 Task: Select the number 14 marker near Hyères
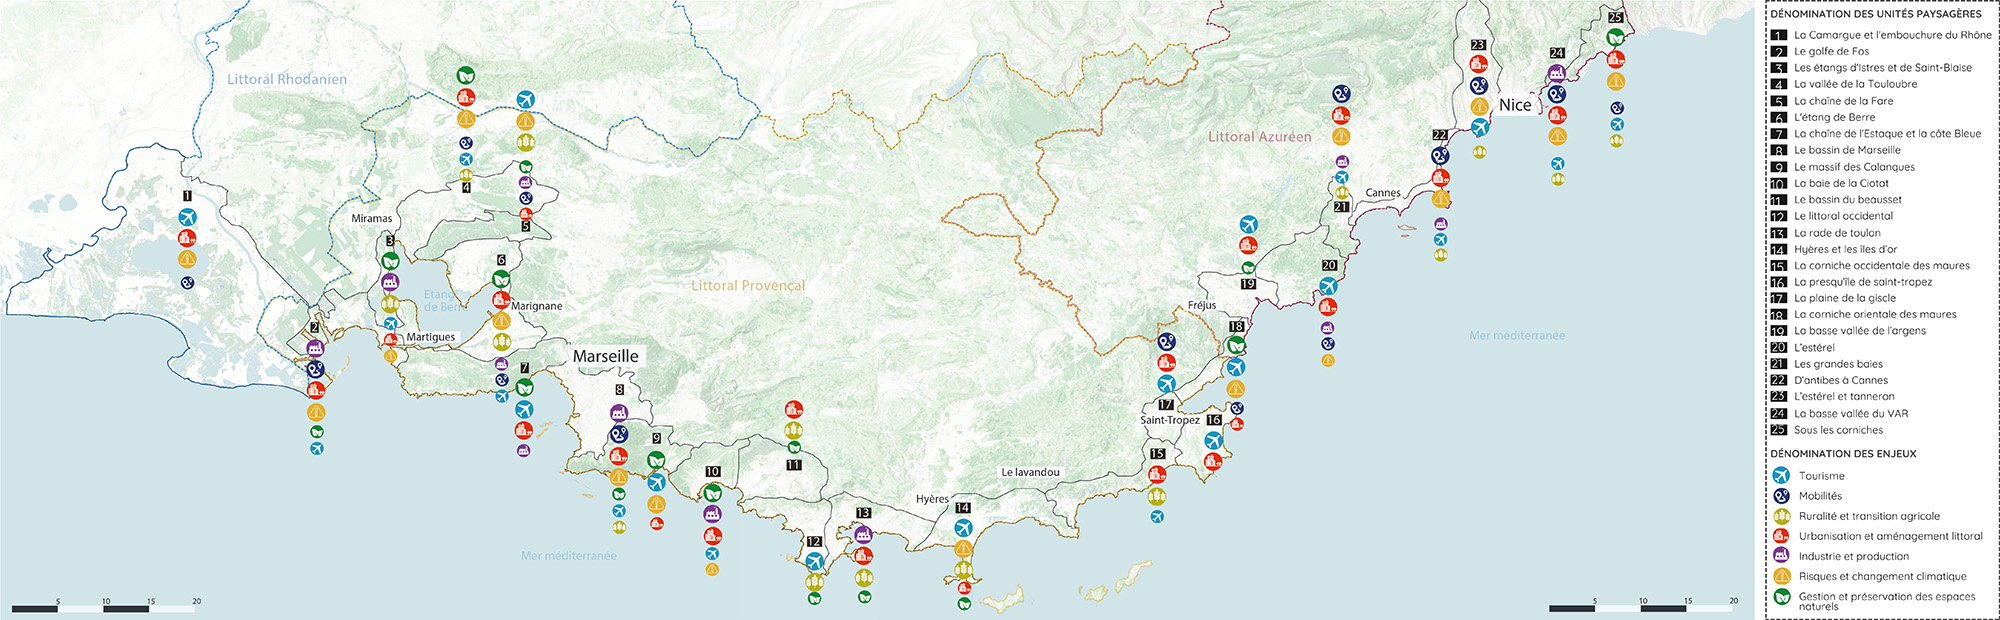[963, 508]
